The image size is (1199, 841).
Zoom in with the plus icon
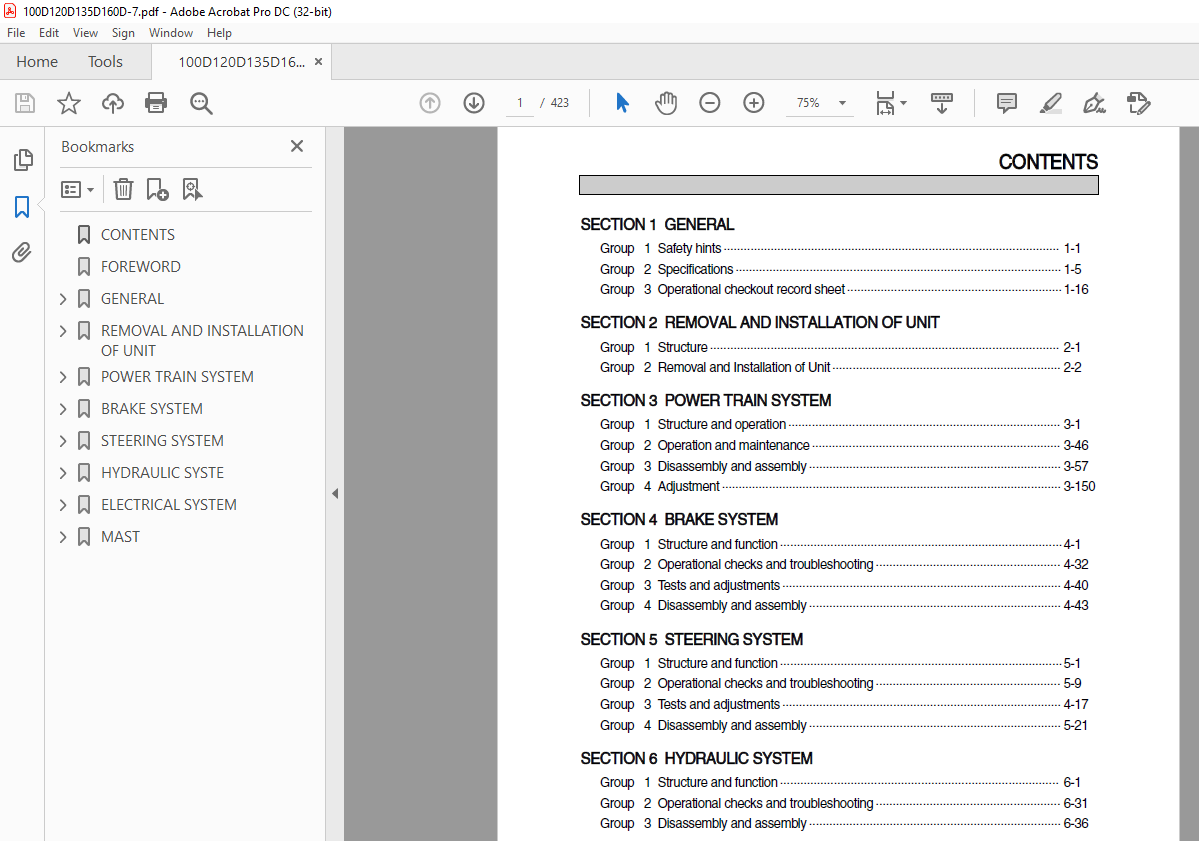[x=754, y=102]
